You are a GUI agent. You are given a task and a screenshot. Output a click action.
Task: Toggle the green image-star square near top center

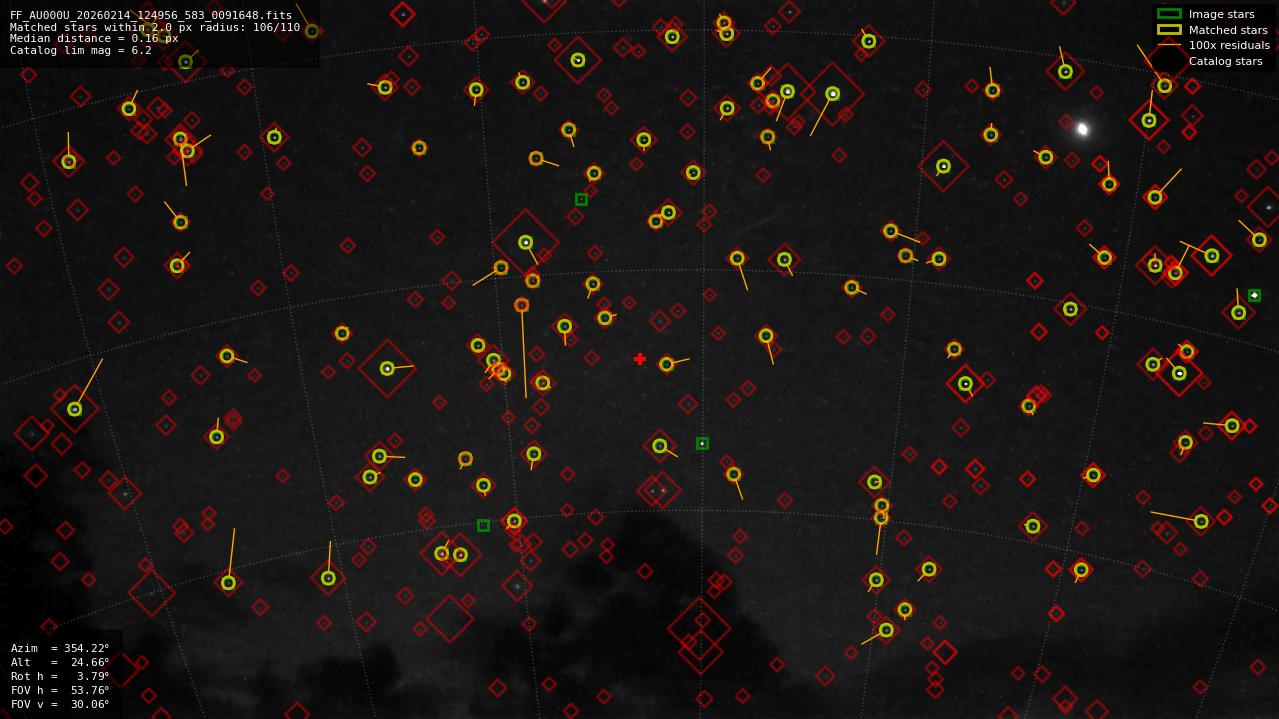click(581, 199)
